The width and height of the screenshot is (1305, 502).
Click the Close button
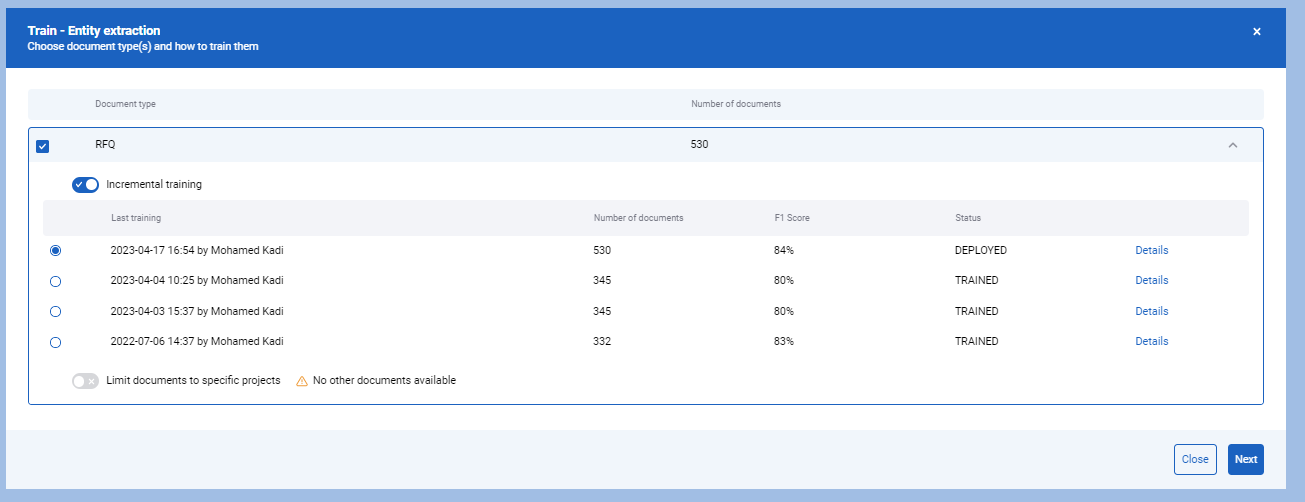[1195, 459]
